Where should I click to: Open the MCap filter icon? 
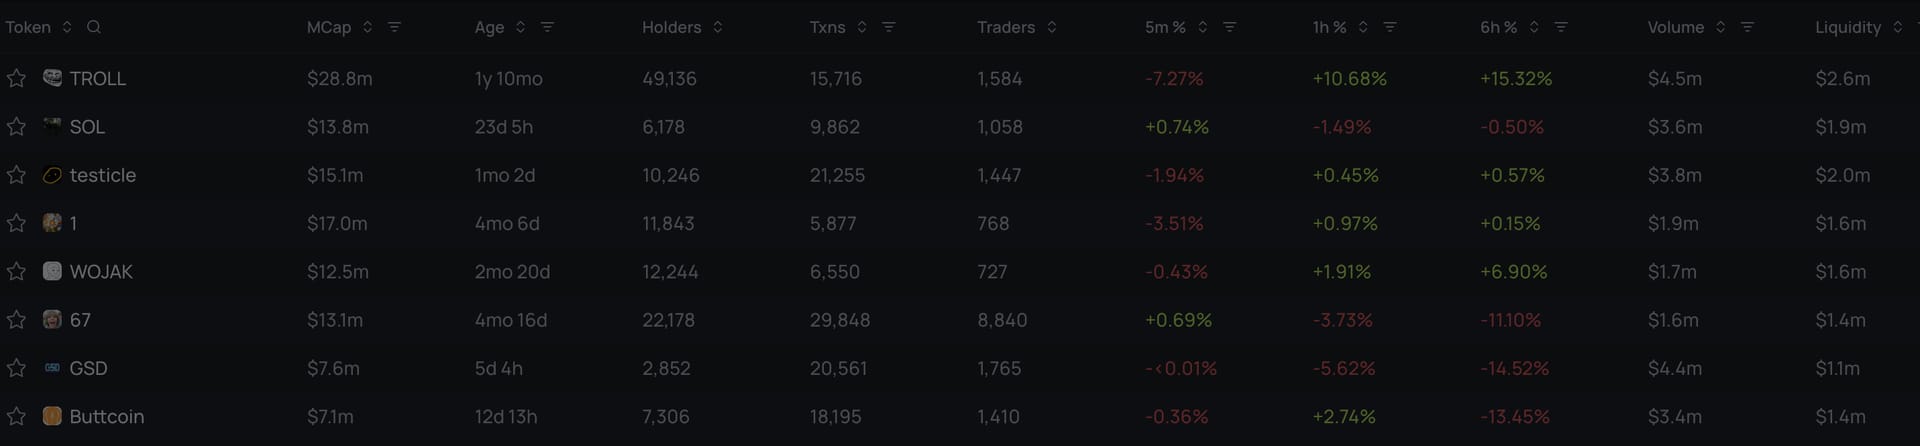point(394,27)
